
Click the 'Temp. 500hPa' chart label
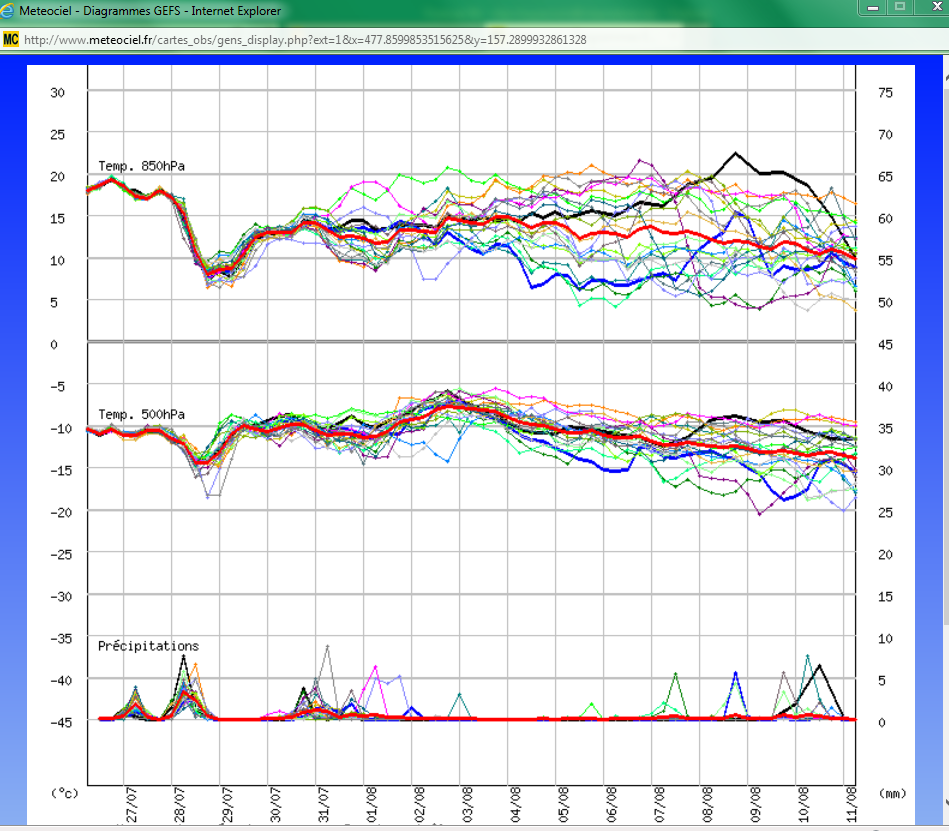142,415
